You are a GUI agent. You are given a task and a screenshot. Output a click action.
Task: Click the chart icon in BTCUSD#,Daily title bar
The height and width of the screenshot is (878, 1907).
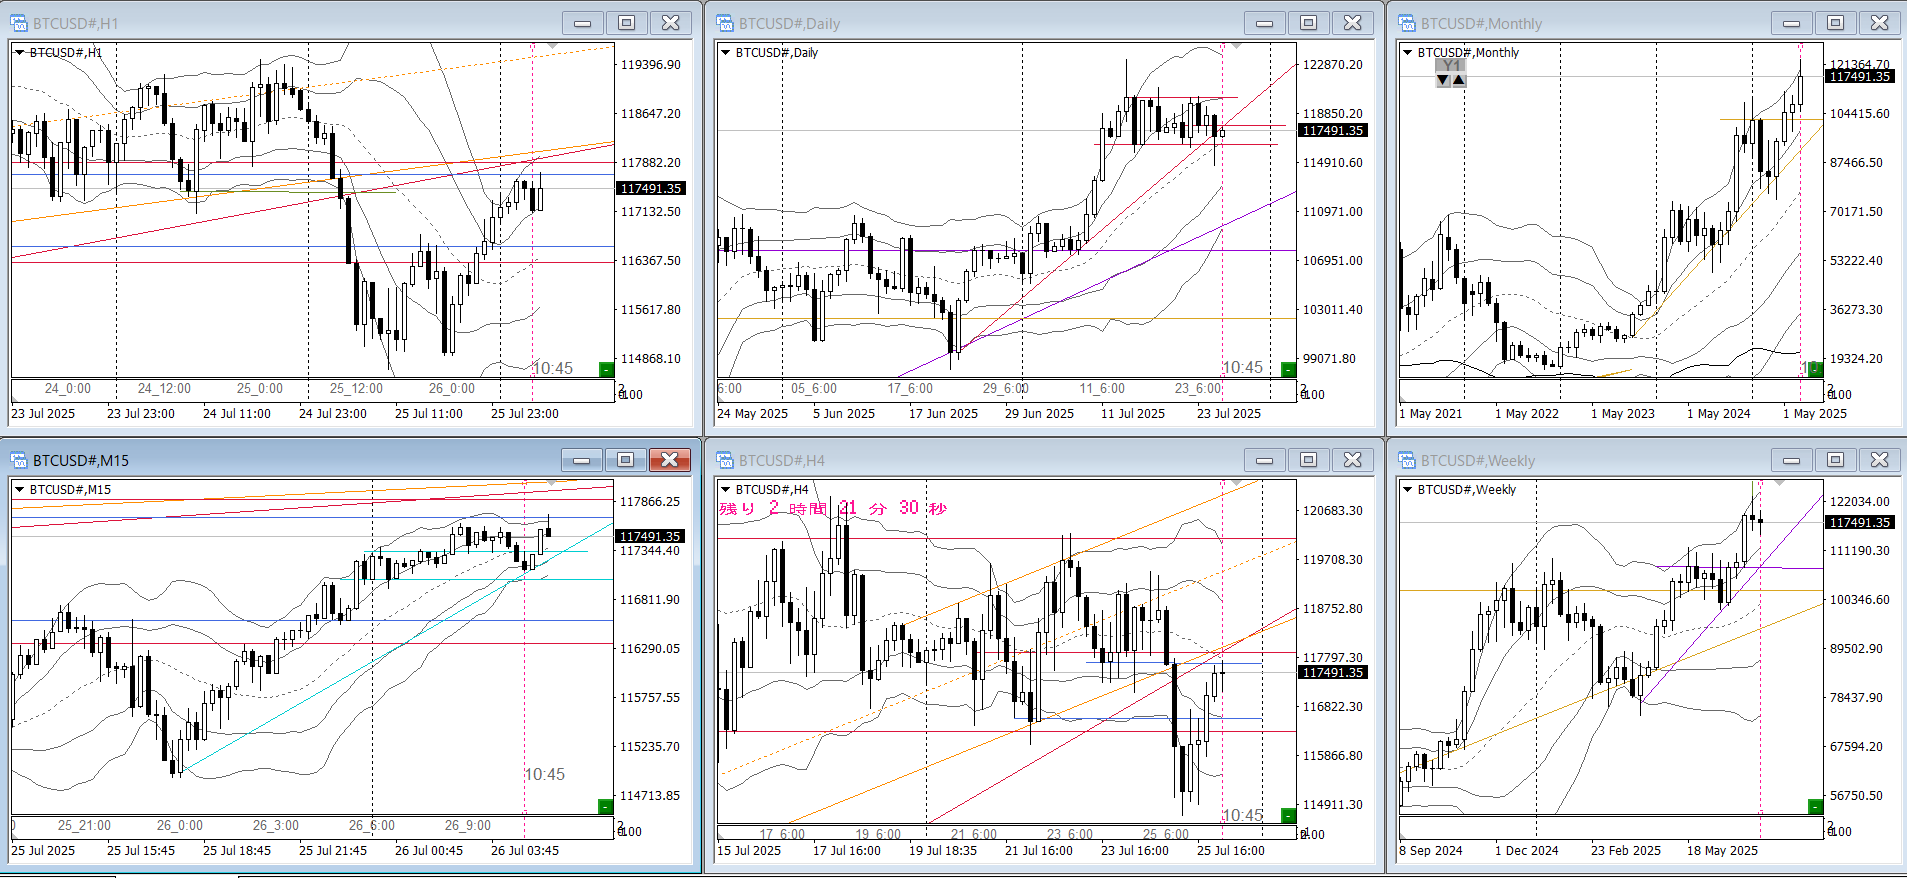[725, 23]
